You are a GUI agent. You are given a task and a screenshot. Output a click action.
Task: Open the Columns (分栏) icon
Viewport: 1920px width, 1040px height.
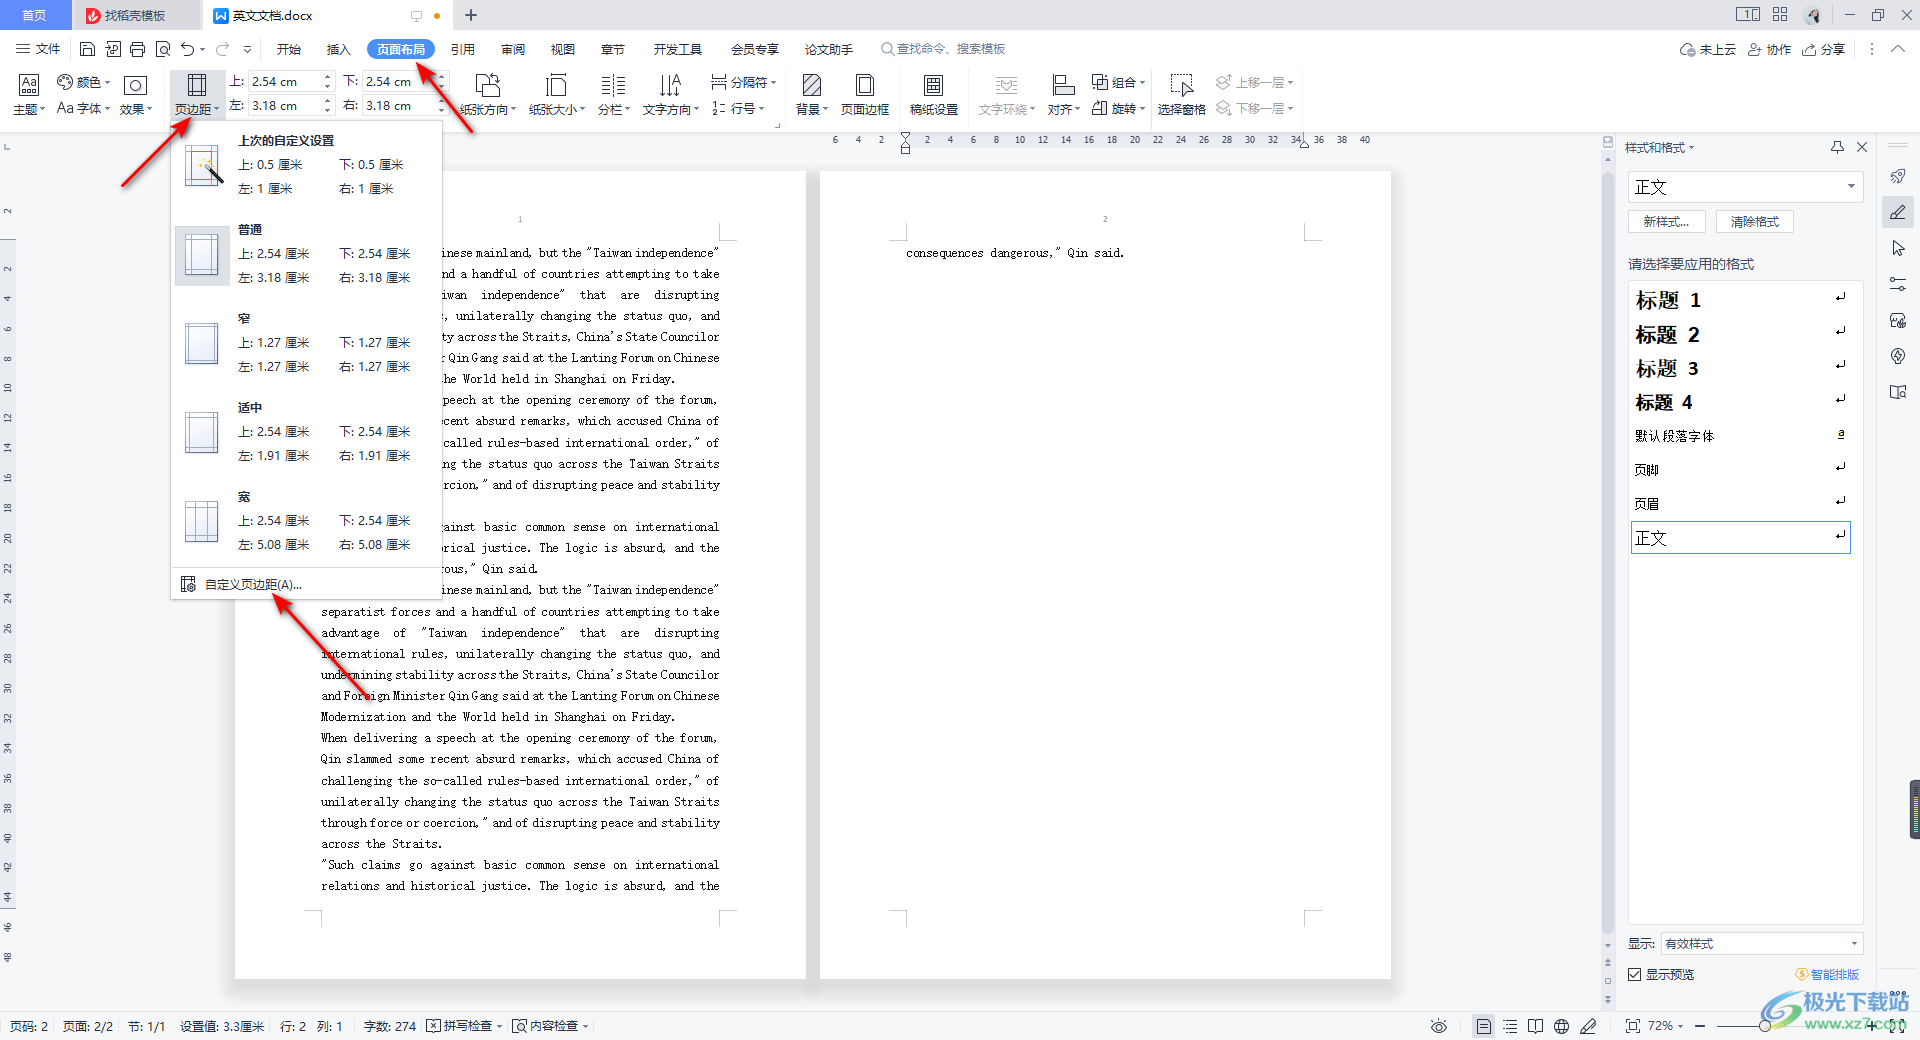[x=614, y=94]
